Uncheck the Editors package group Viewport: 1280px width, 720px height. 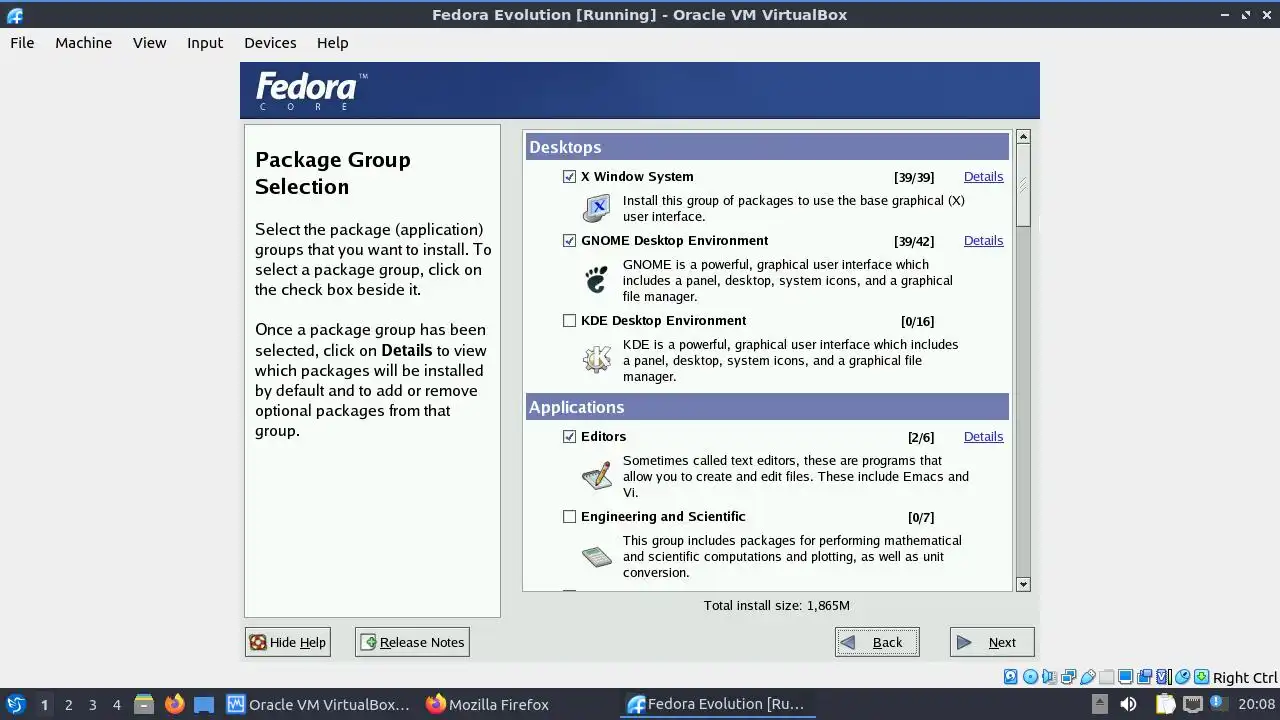coord(569,437)
